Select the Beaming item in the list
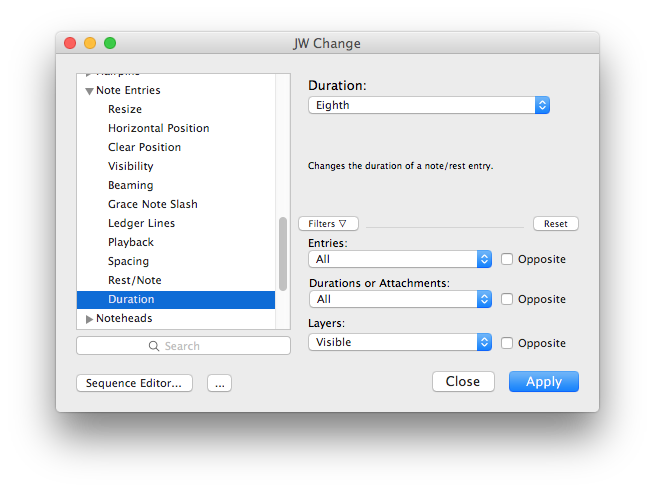Viewport: 655px width, 492px height. 131,185
